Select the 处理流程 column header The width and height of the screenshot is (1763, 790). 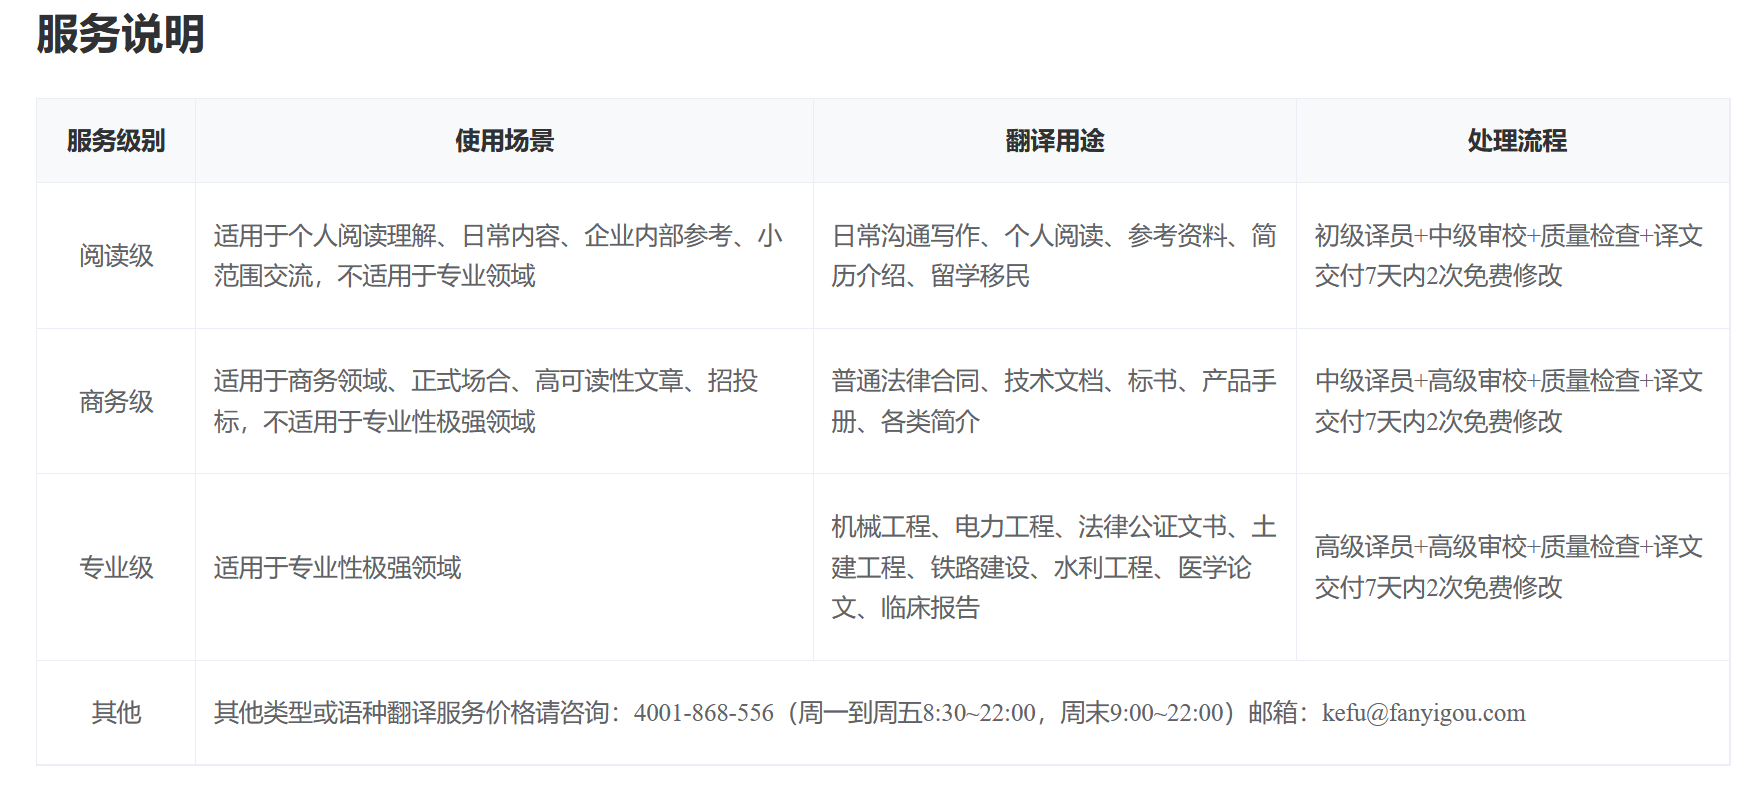1517,141
